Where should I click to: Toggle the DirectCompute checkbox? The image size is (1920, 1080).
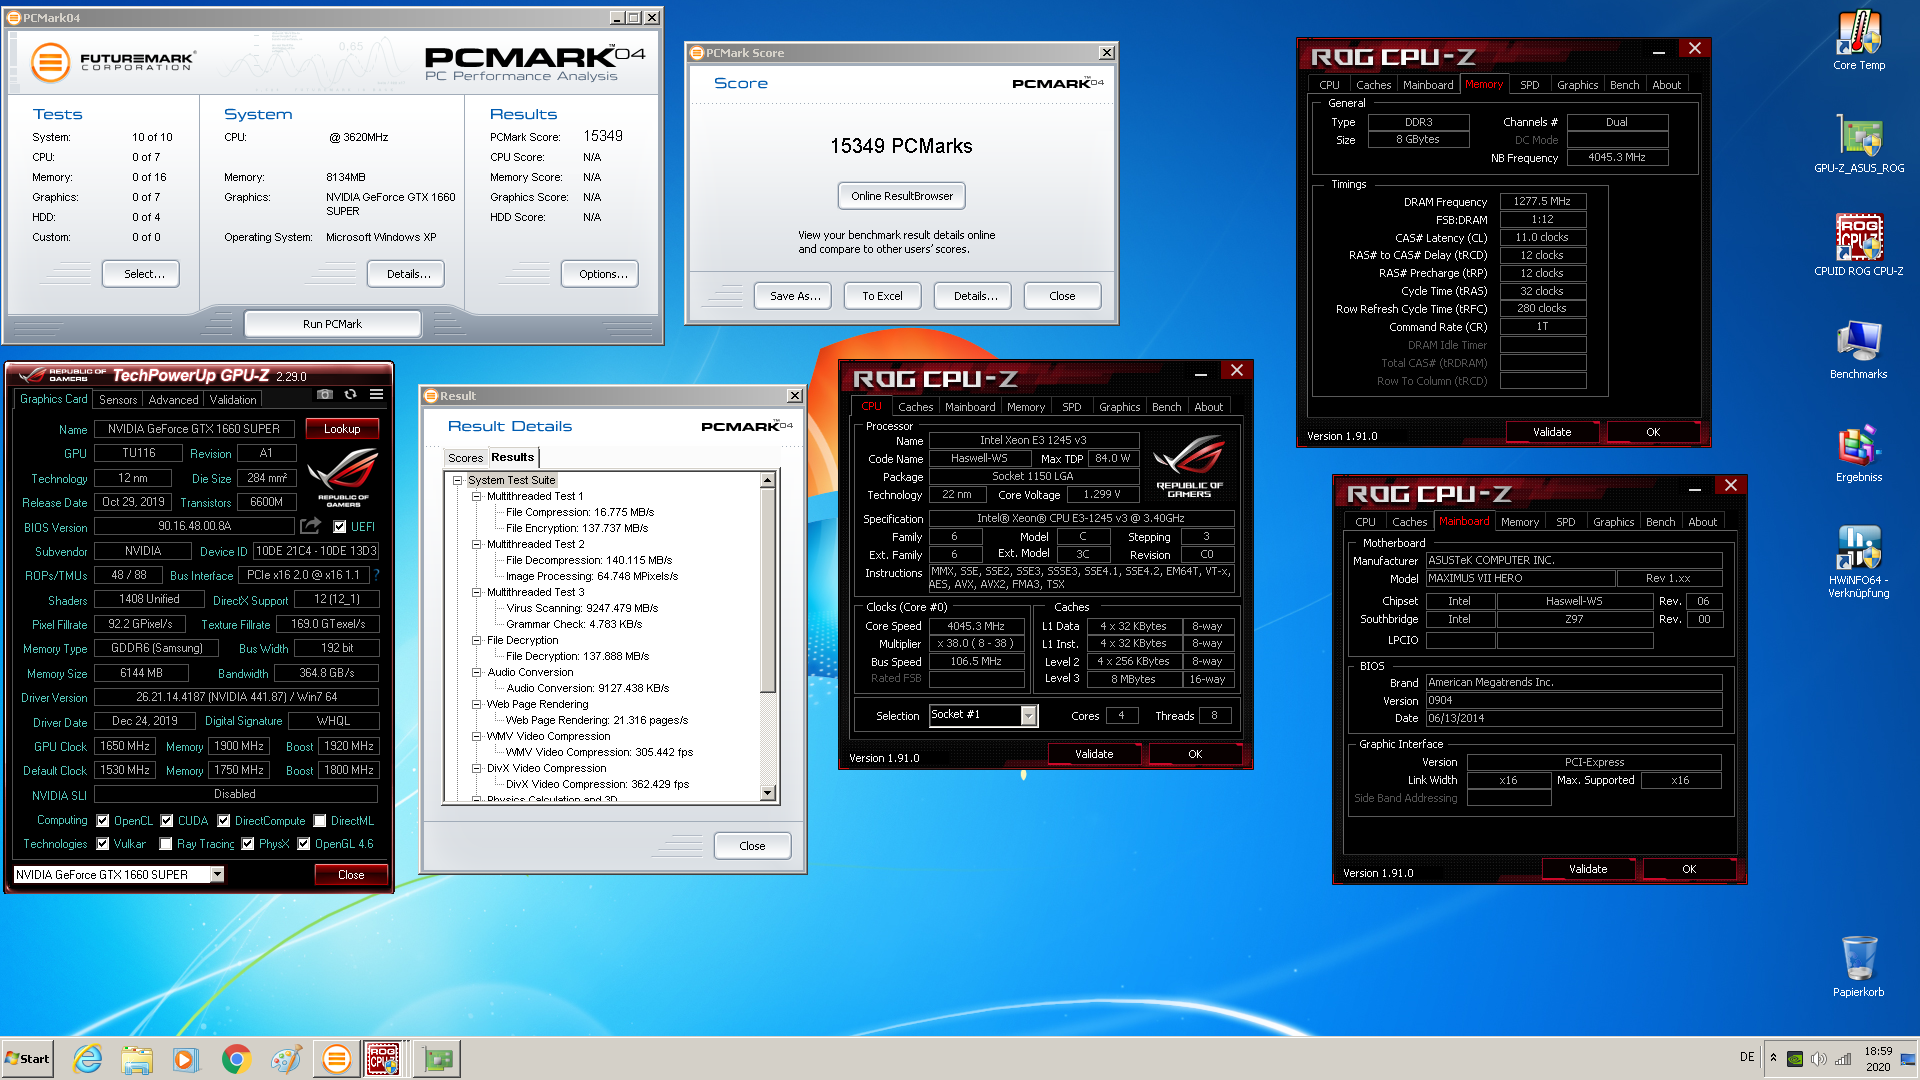(x=224, y=821)
